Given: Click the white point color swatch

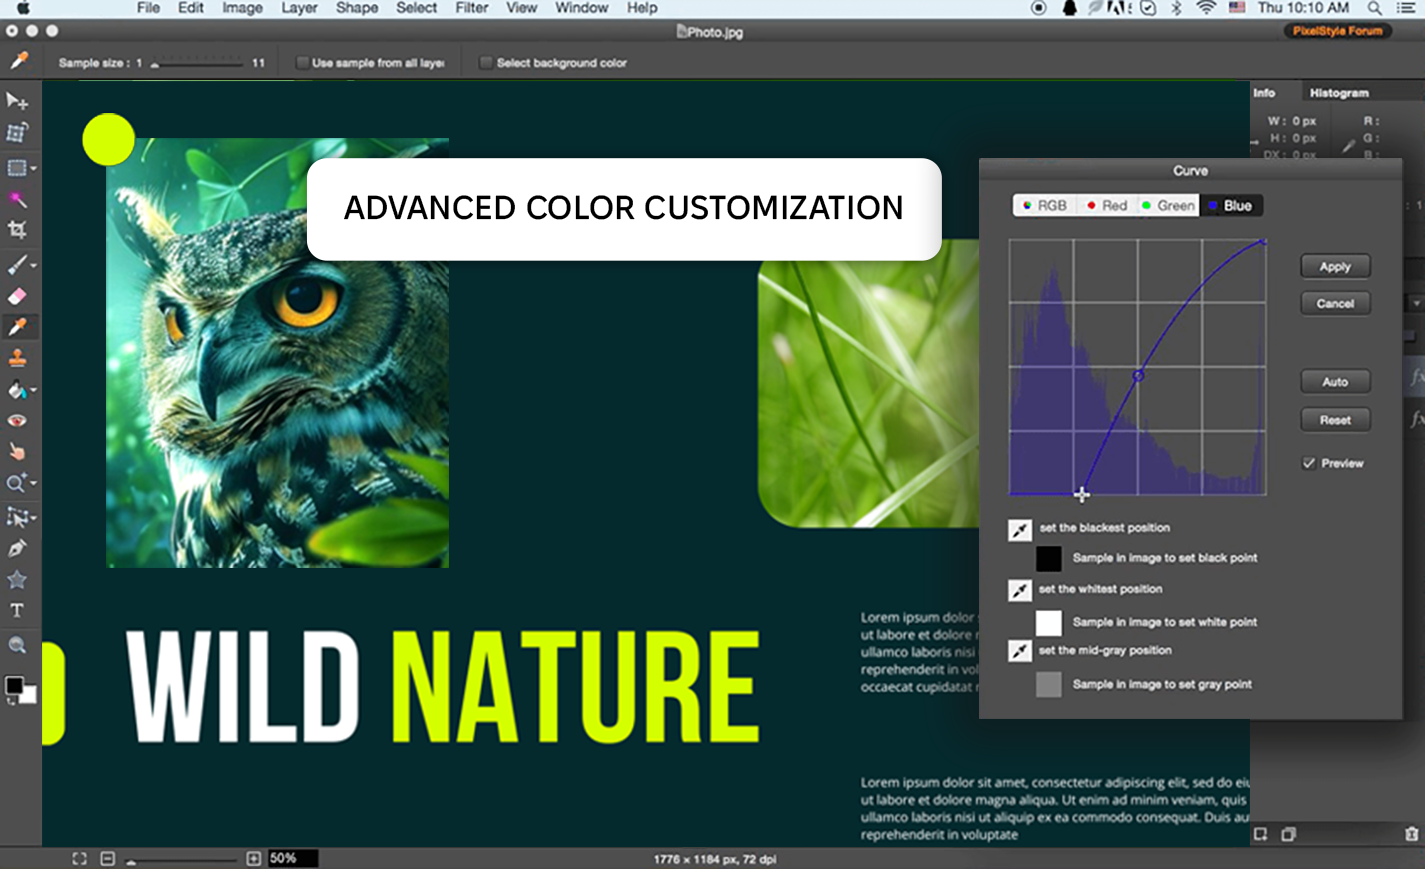Looking at the screenshot, I should coord(1048,623).
